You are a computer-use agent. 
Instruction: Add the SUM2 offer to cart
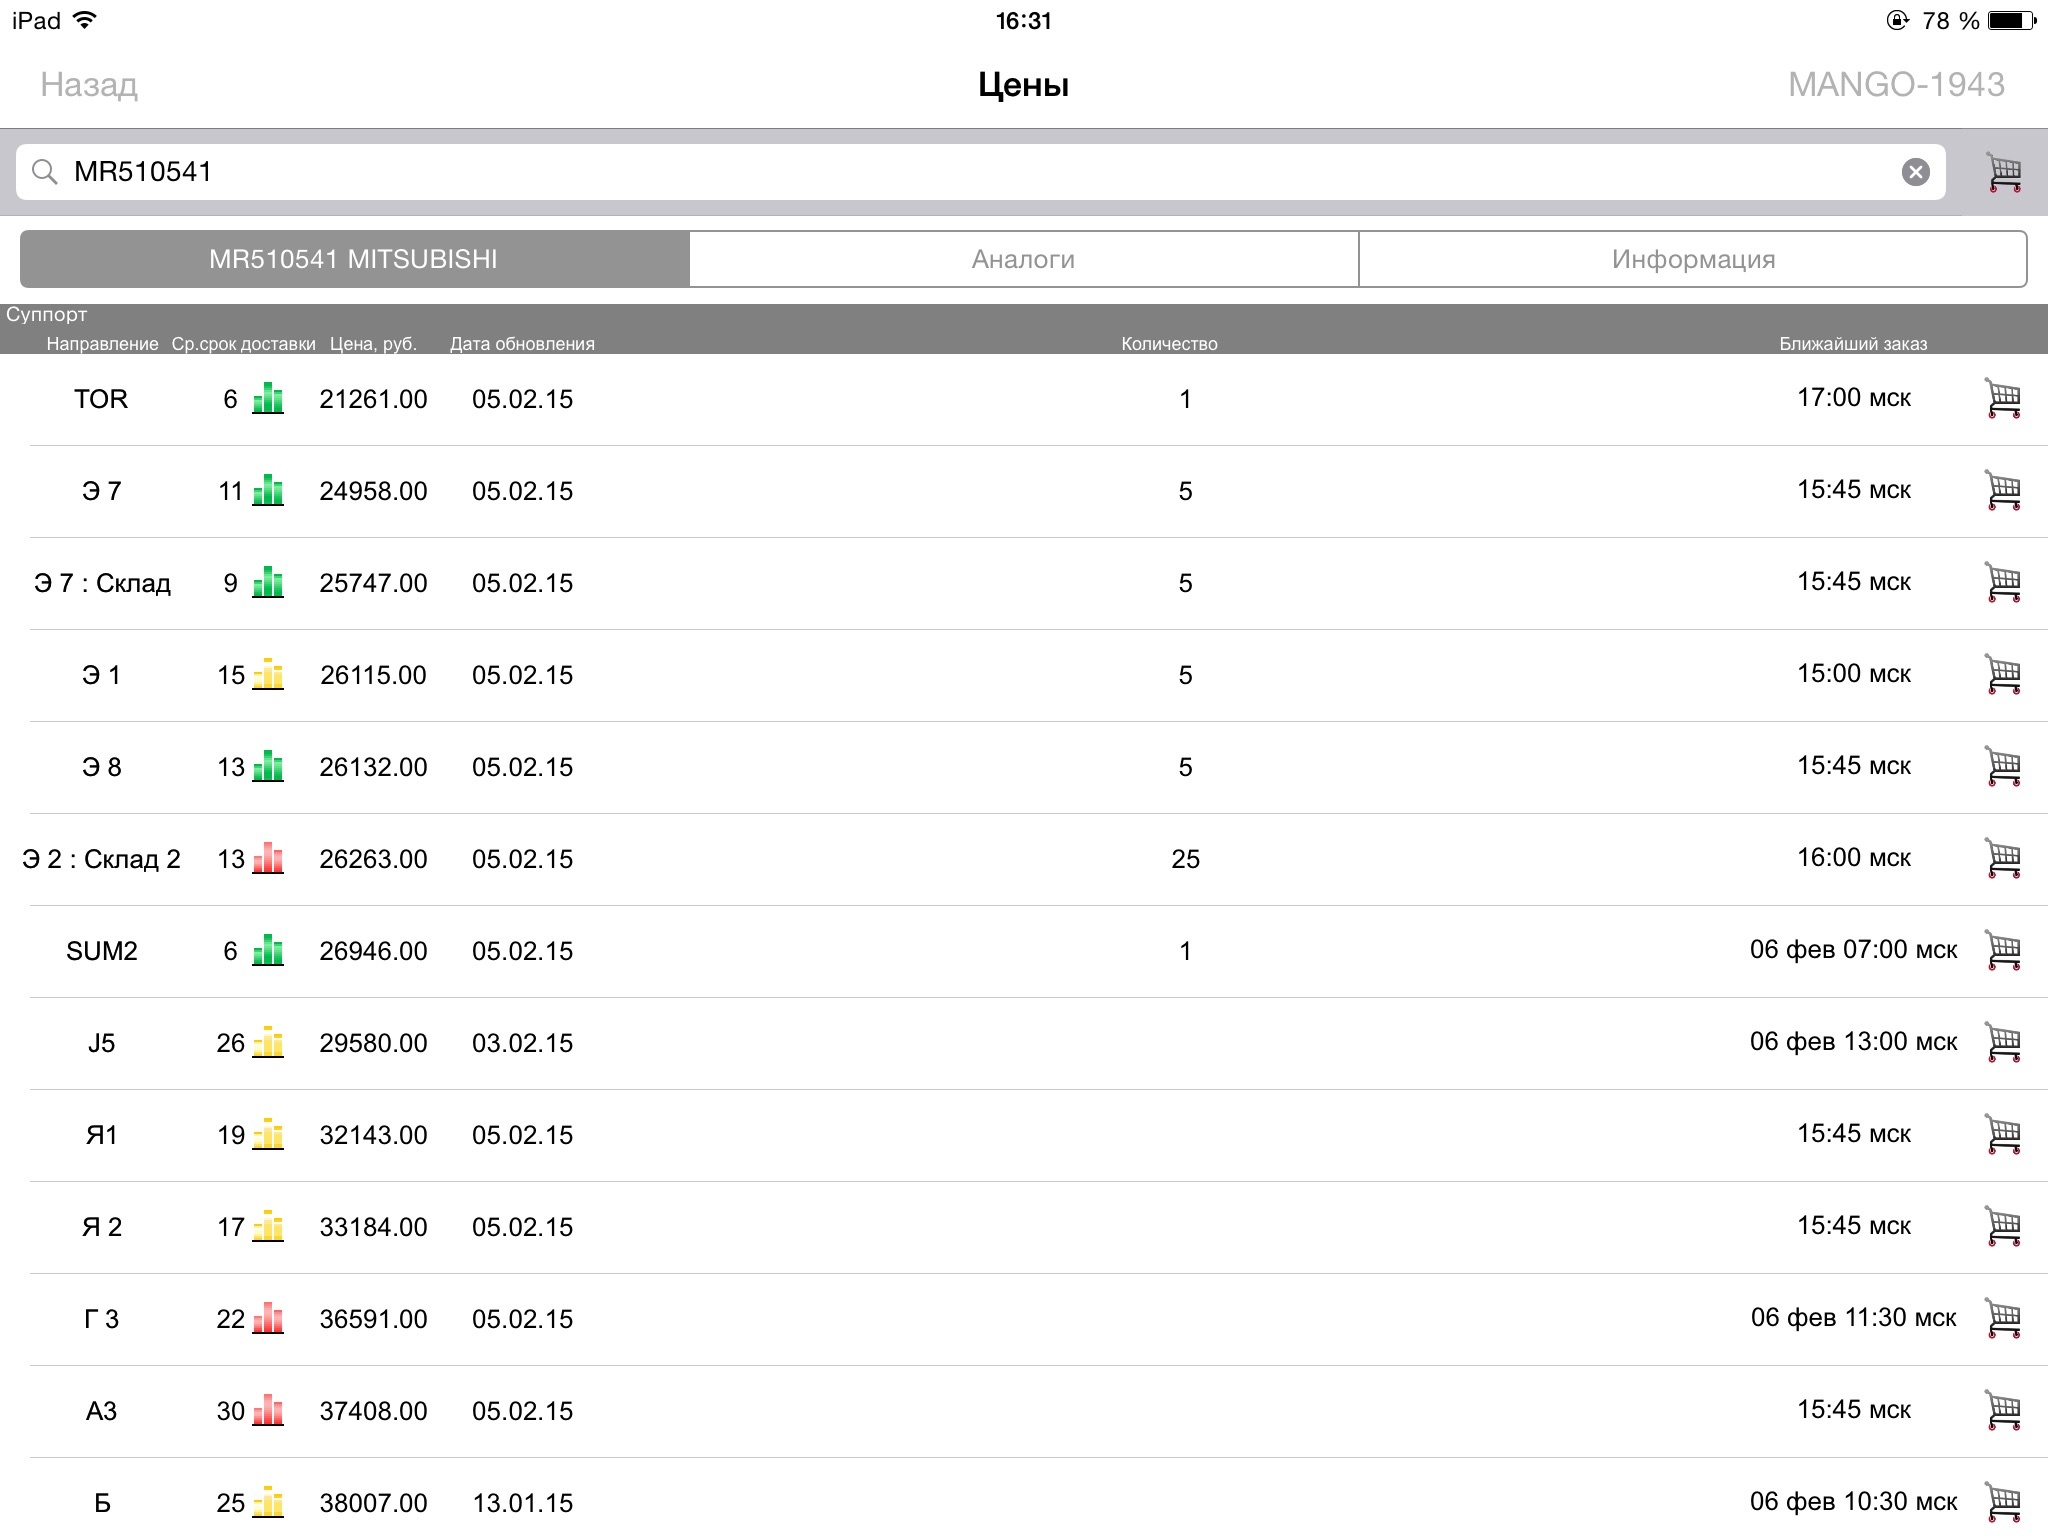(2002, 950)
